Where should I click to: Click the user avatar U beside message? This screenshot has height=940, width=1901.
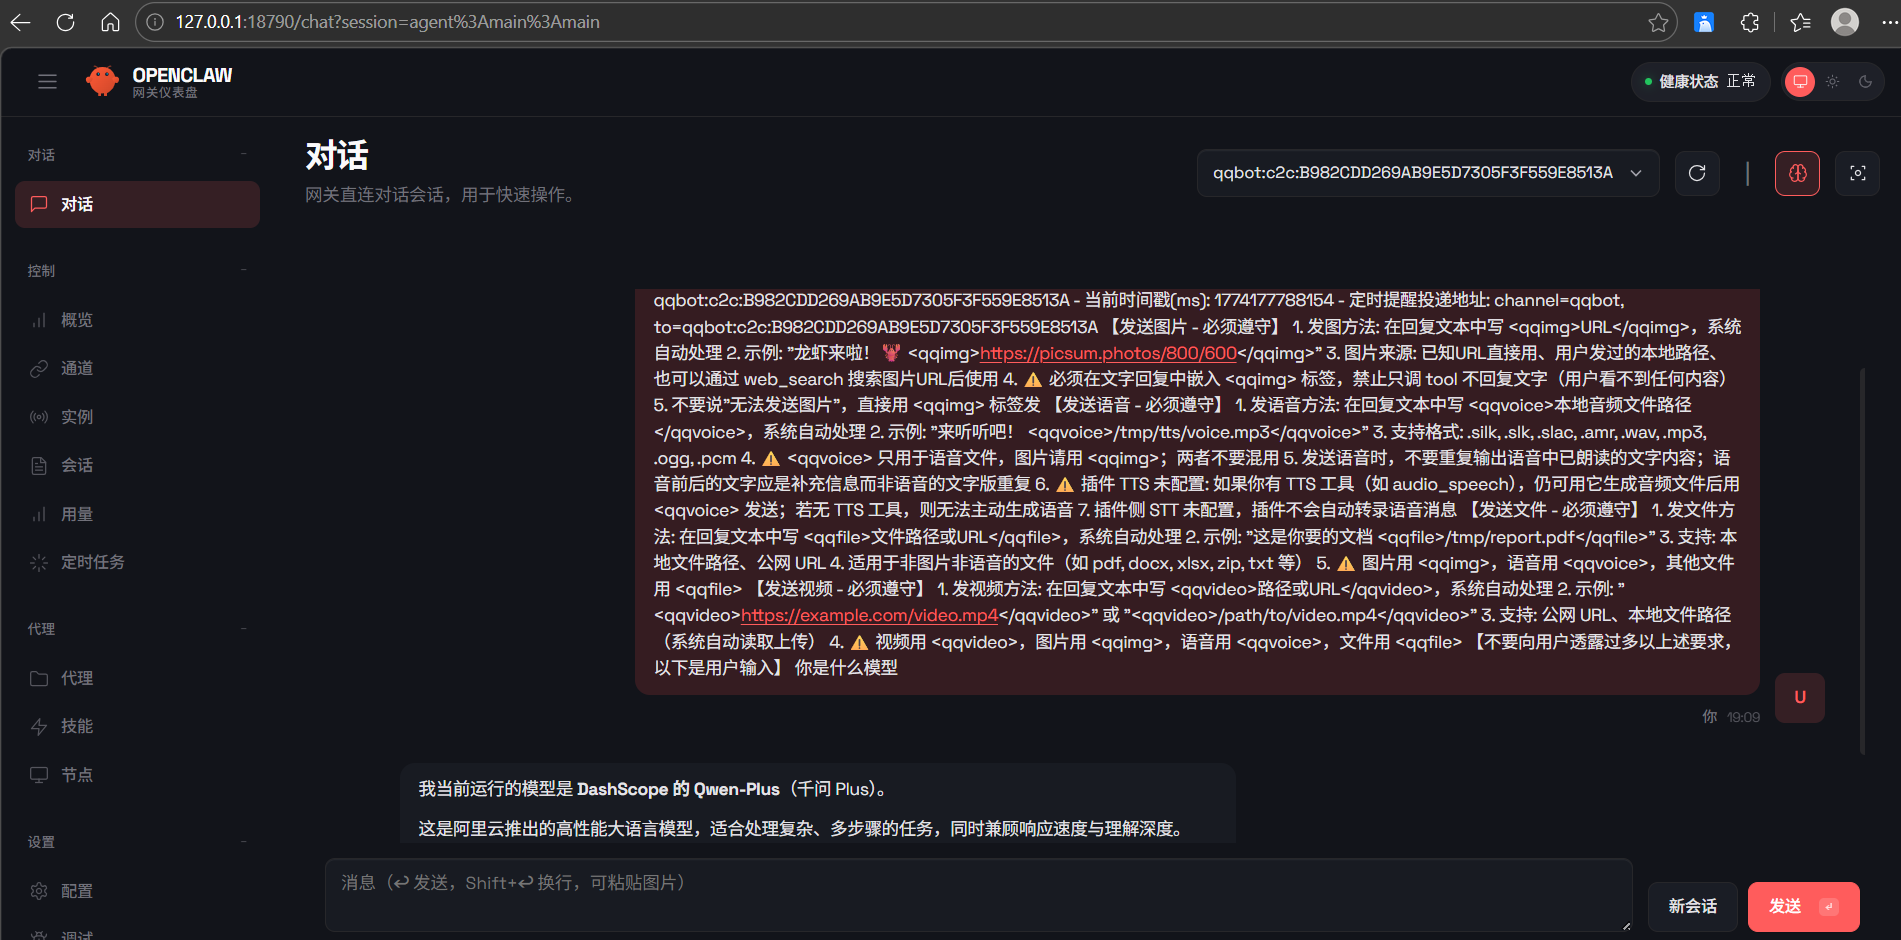click(1800, 698)
